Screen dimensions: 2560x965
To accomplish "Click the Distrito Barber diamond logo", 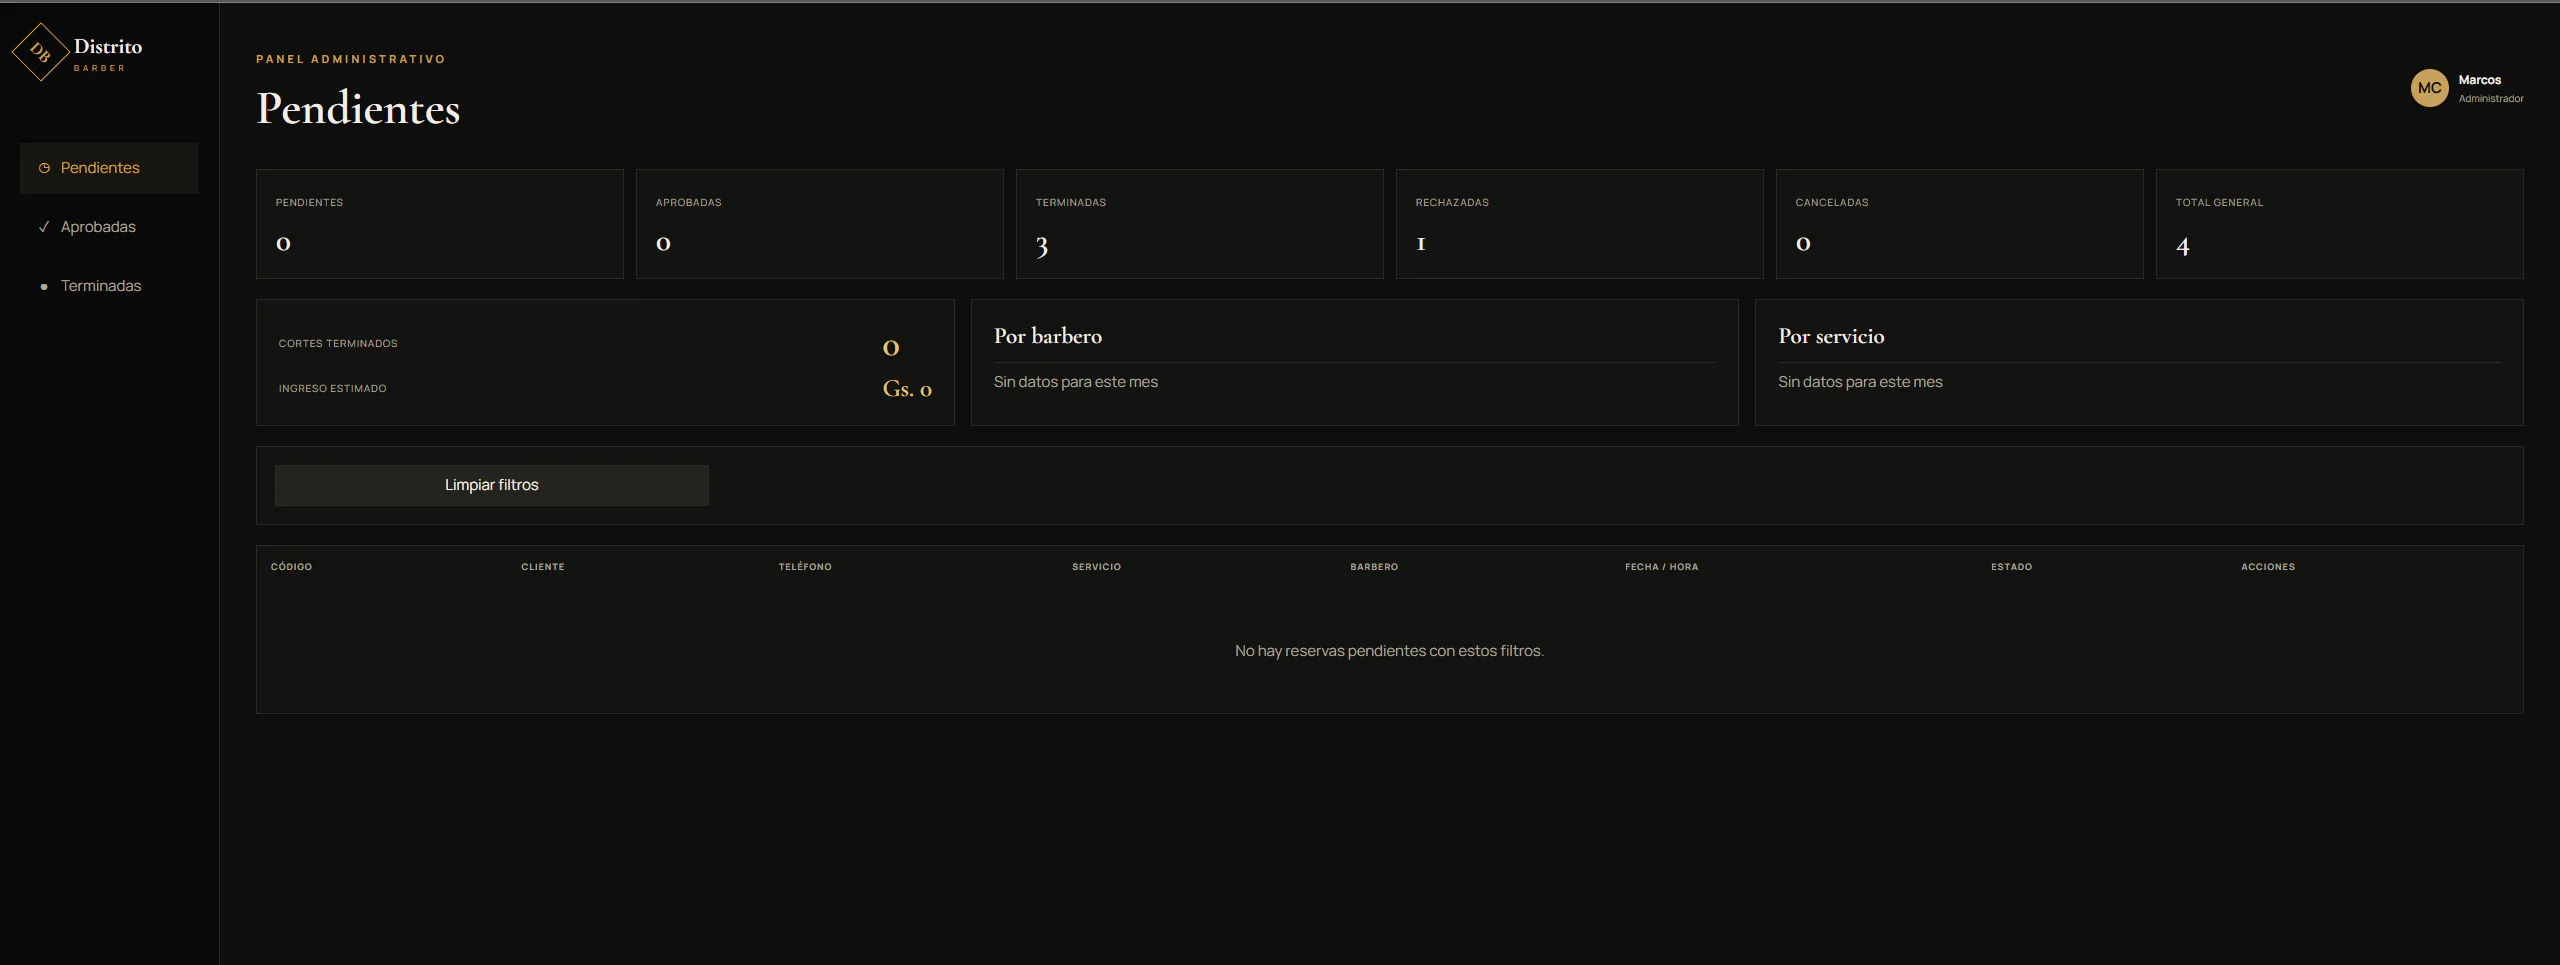I will pos(40,52).
